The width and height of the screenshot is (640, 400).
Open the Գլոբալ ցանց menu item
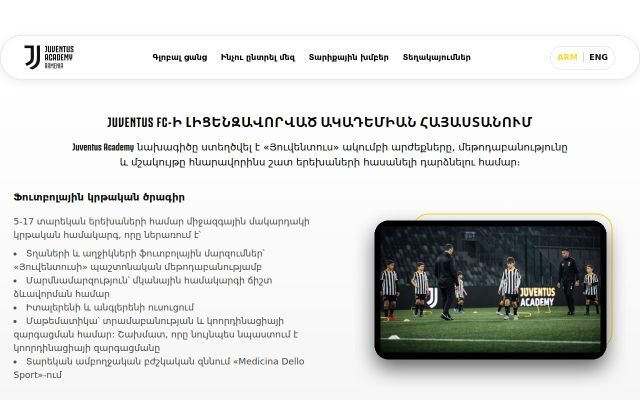(x=180, y=58)
